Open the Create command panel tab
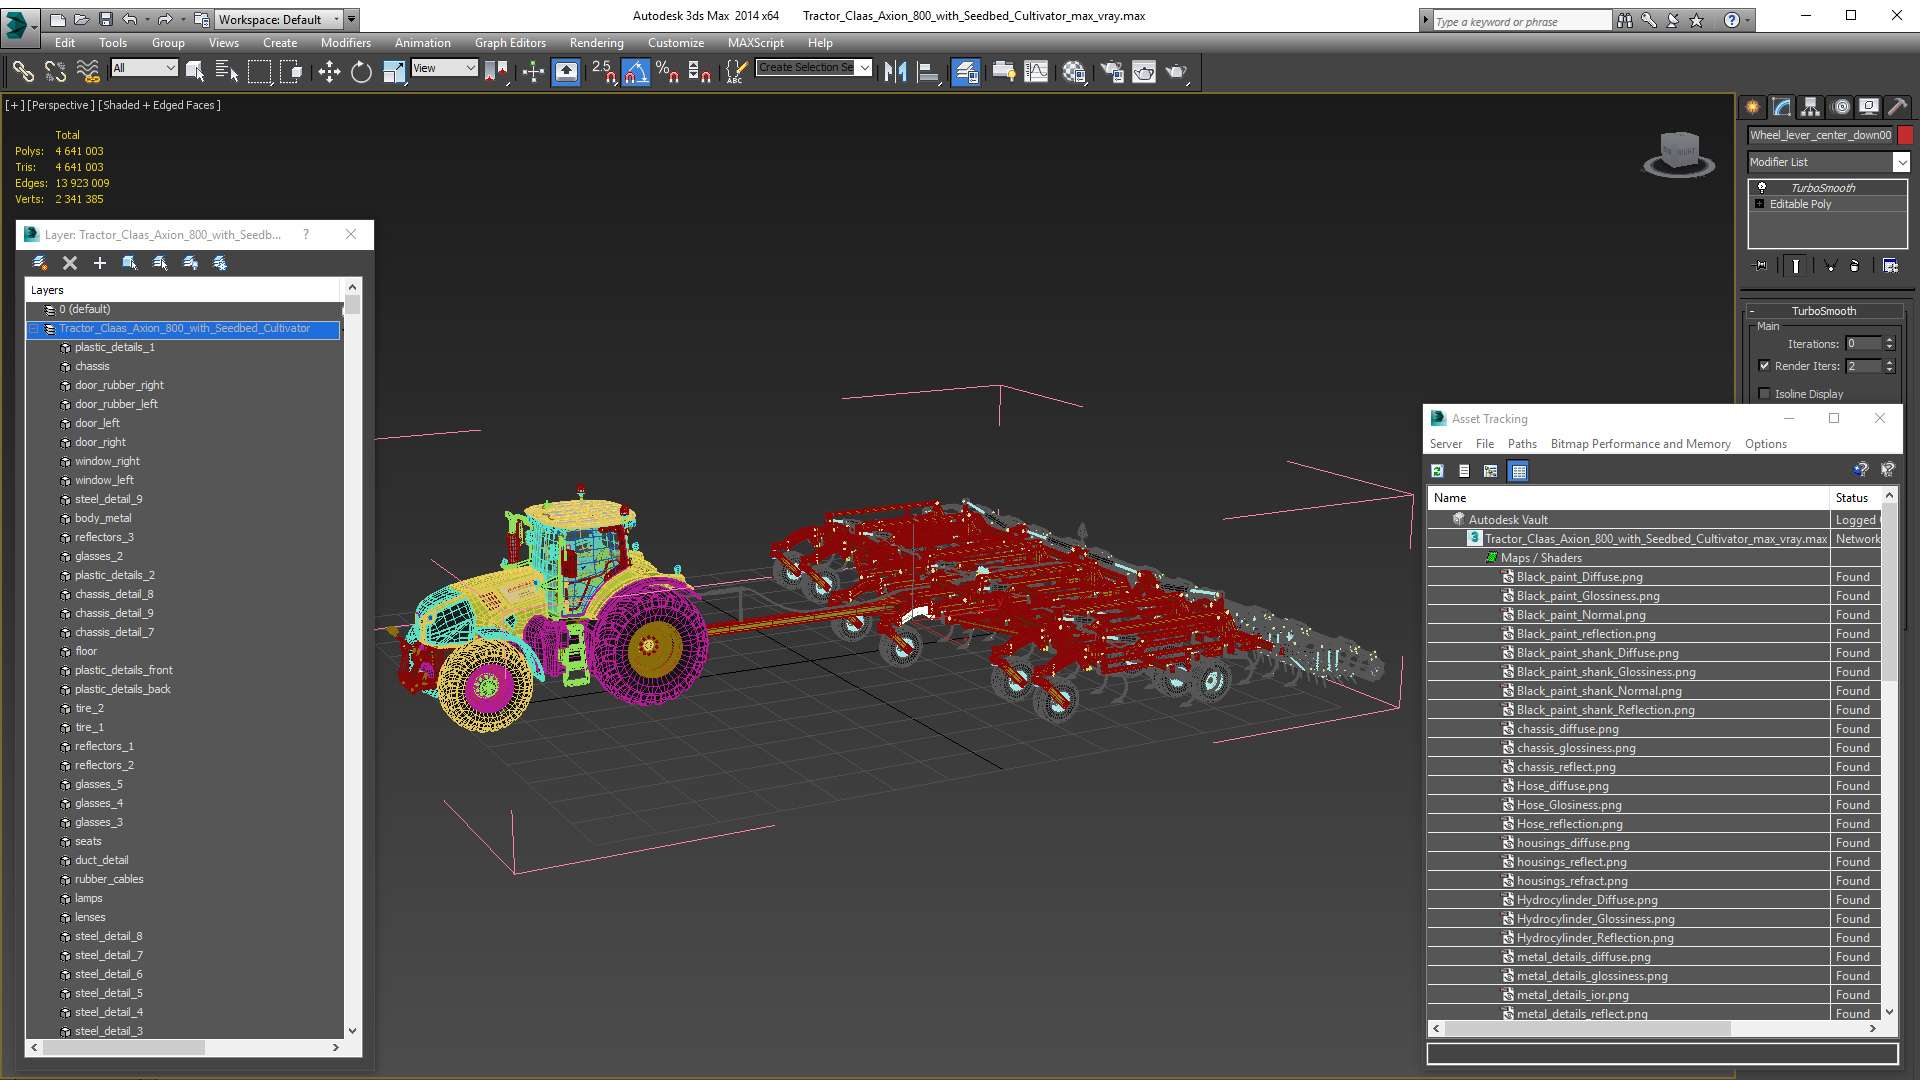Viewport: 1920px width, 1080px height. click(x=1753, y=107)
